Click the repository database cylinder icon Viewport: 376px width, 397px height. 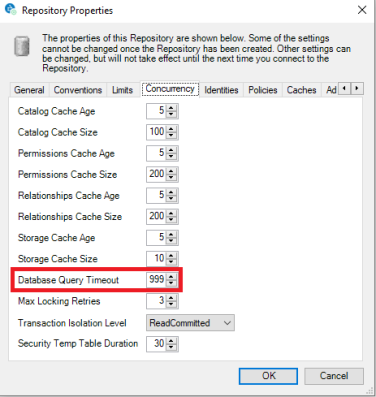coord(22,46)
